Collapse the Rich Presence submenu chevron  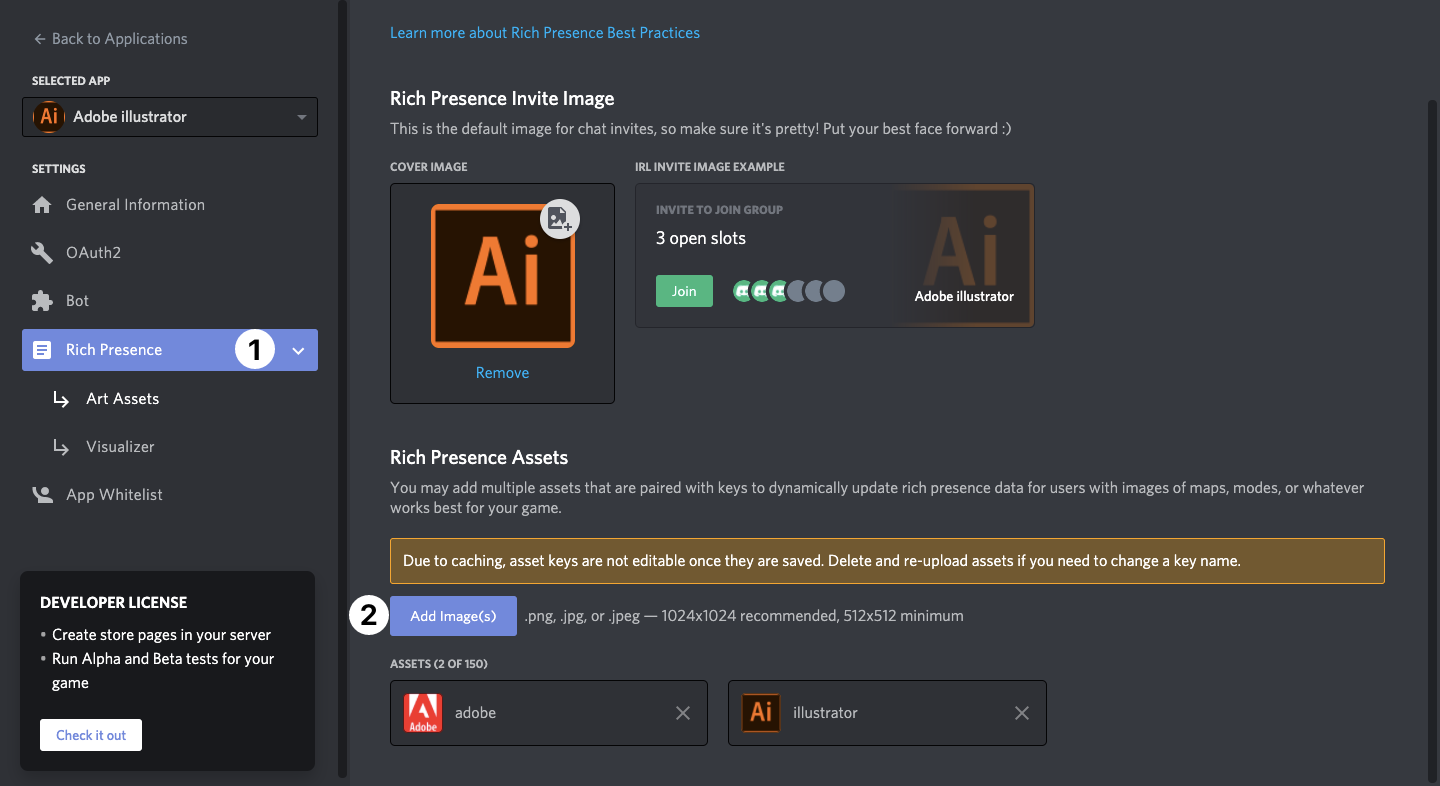click(298, 351)
